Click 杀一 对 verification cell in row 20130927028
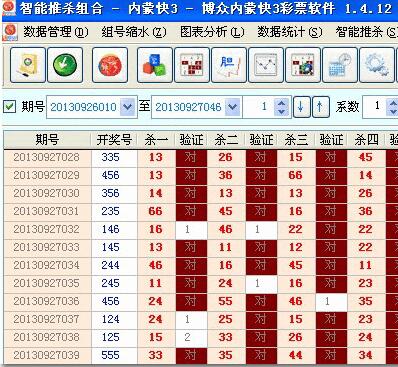 (191, 157)
